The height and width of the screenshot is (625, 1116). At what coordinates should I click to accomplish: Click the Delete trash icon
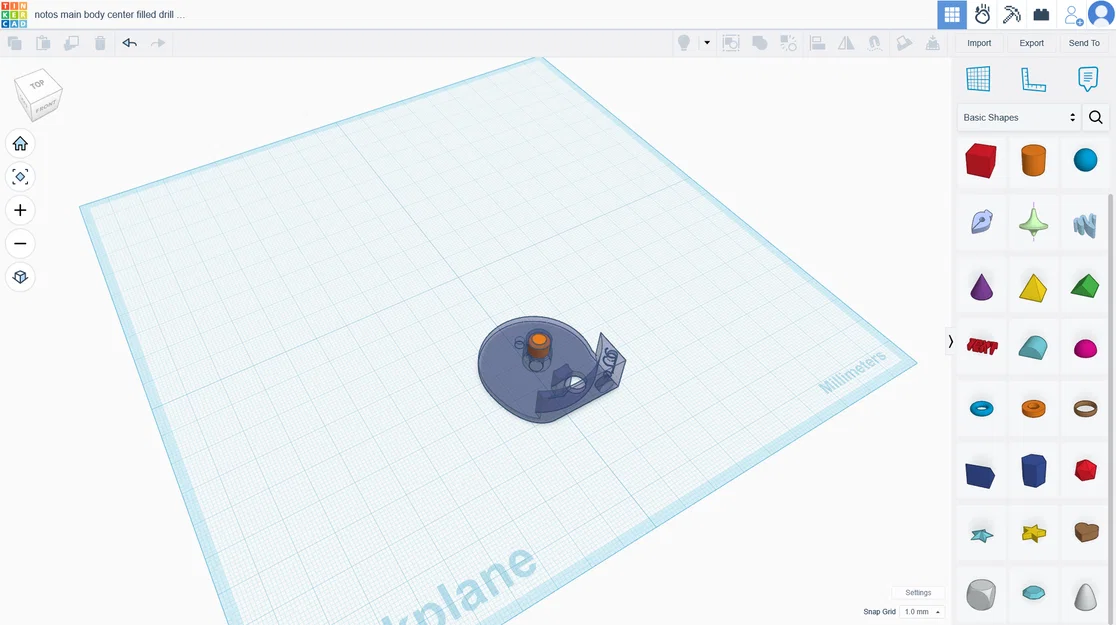coord(100,43)
